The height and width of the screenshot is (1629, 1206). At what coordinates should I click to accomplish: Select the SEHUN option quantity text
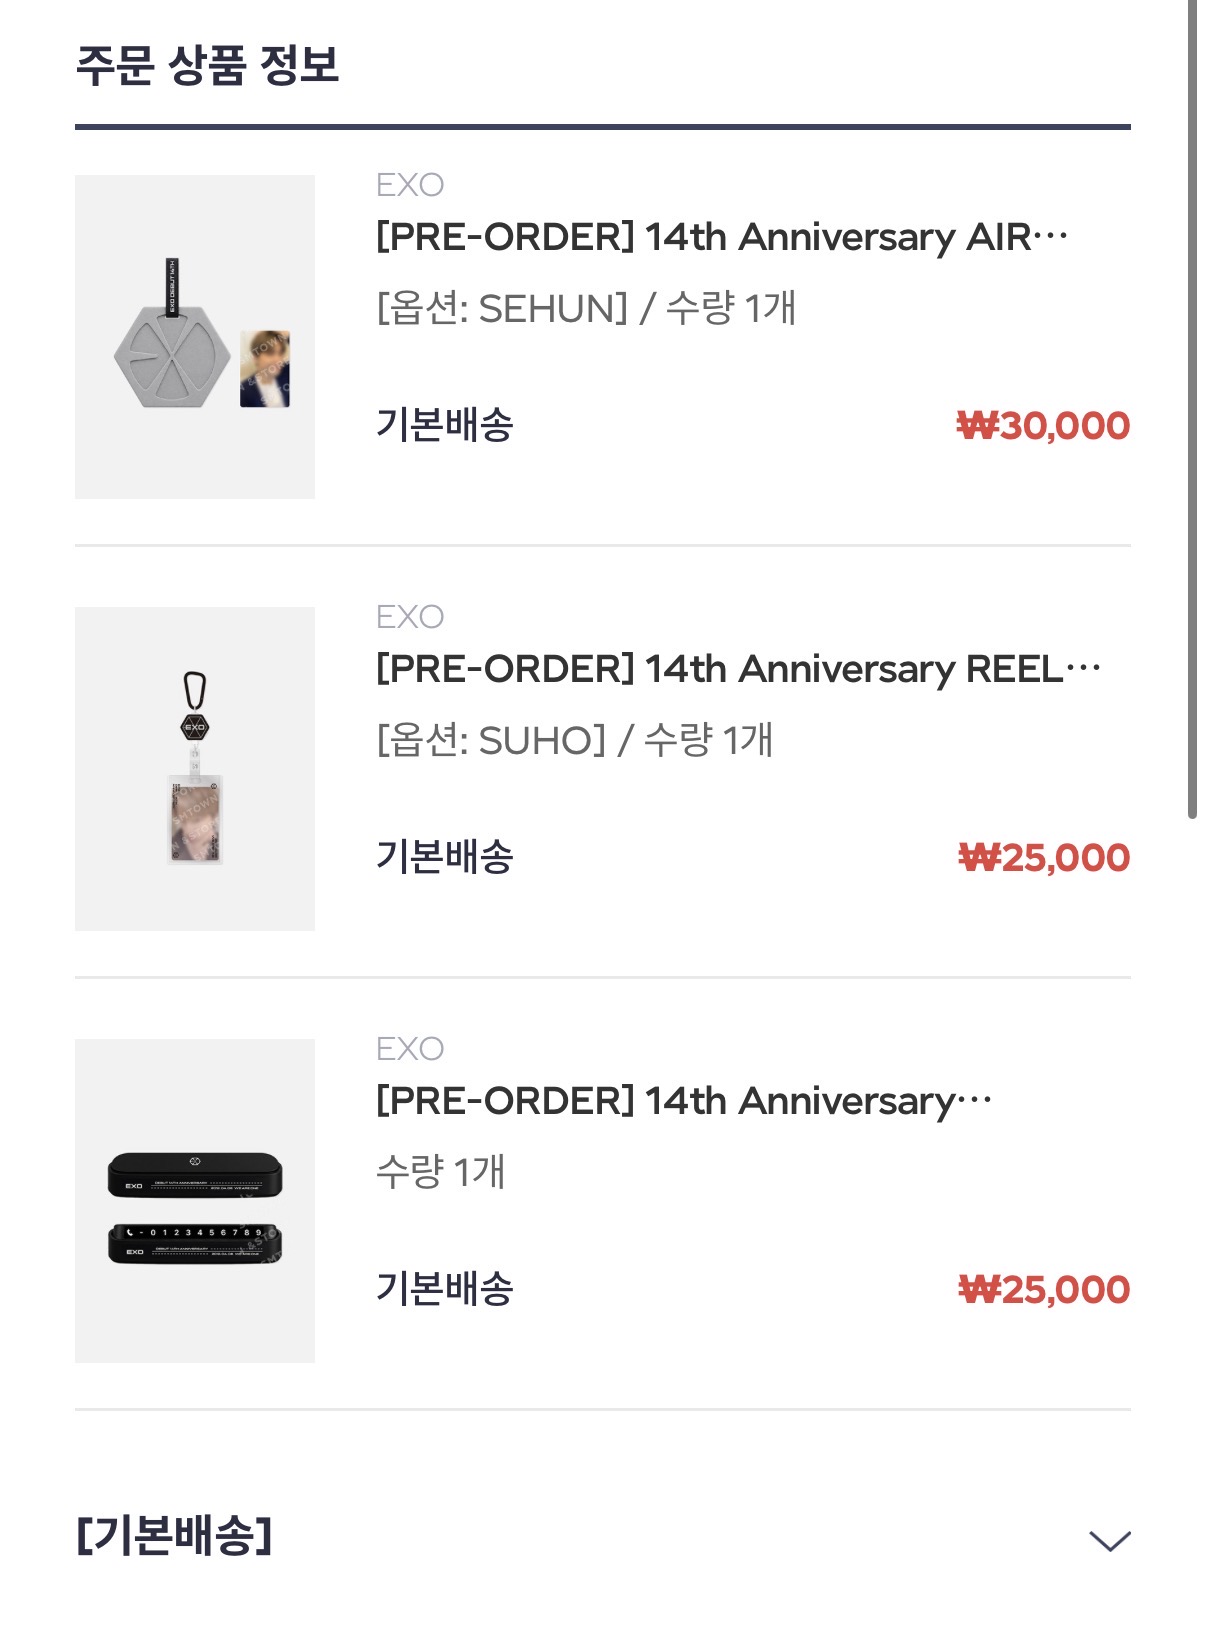point(586,309)
